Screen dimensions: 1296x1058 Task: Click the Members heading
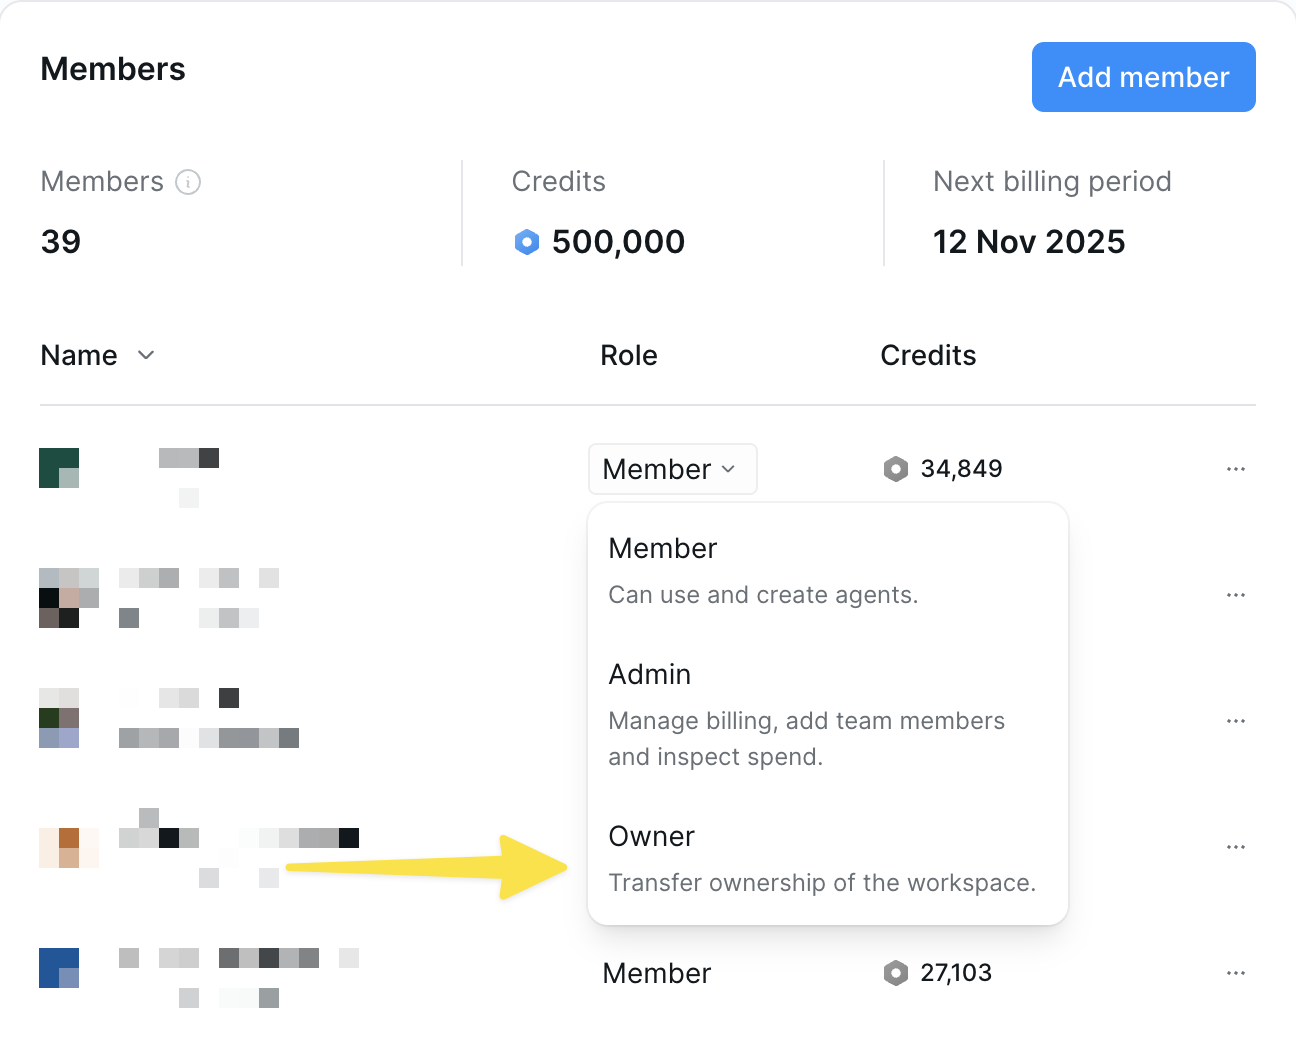[x=112, y=68]
